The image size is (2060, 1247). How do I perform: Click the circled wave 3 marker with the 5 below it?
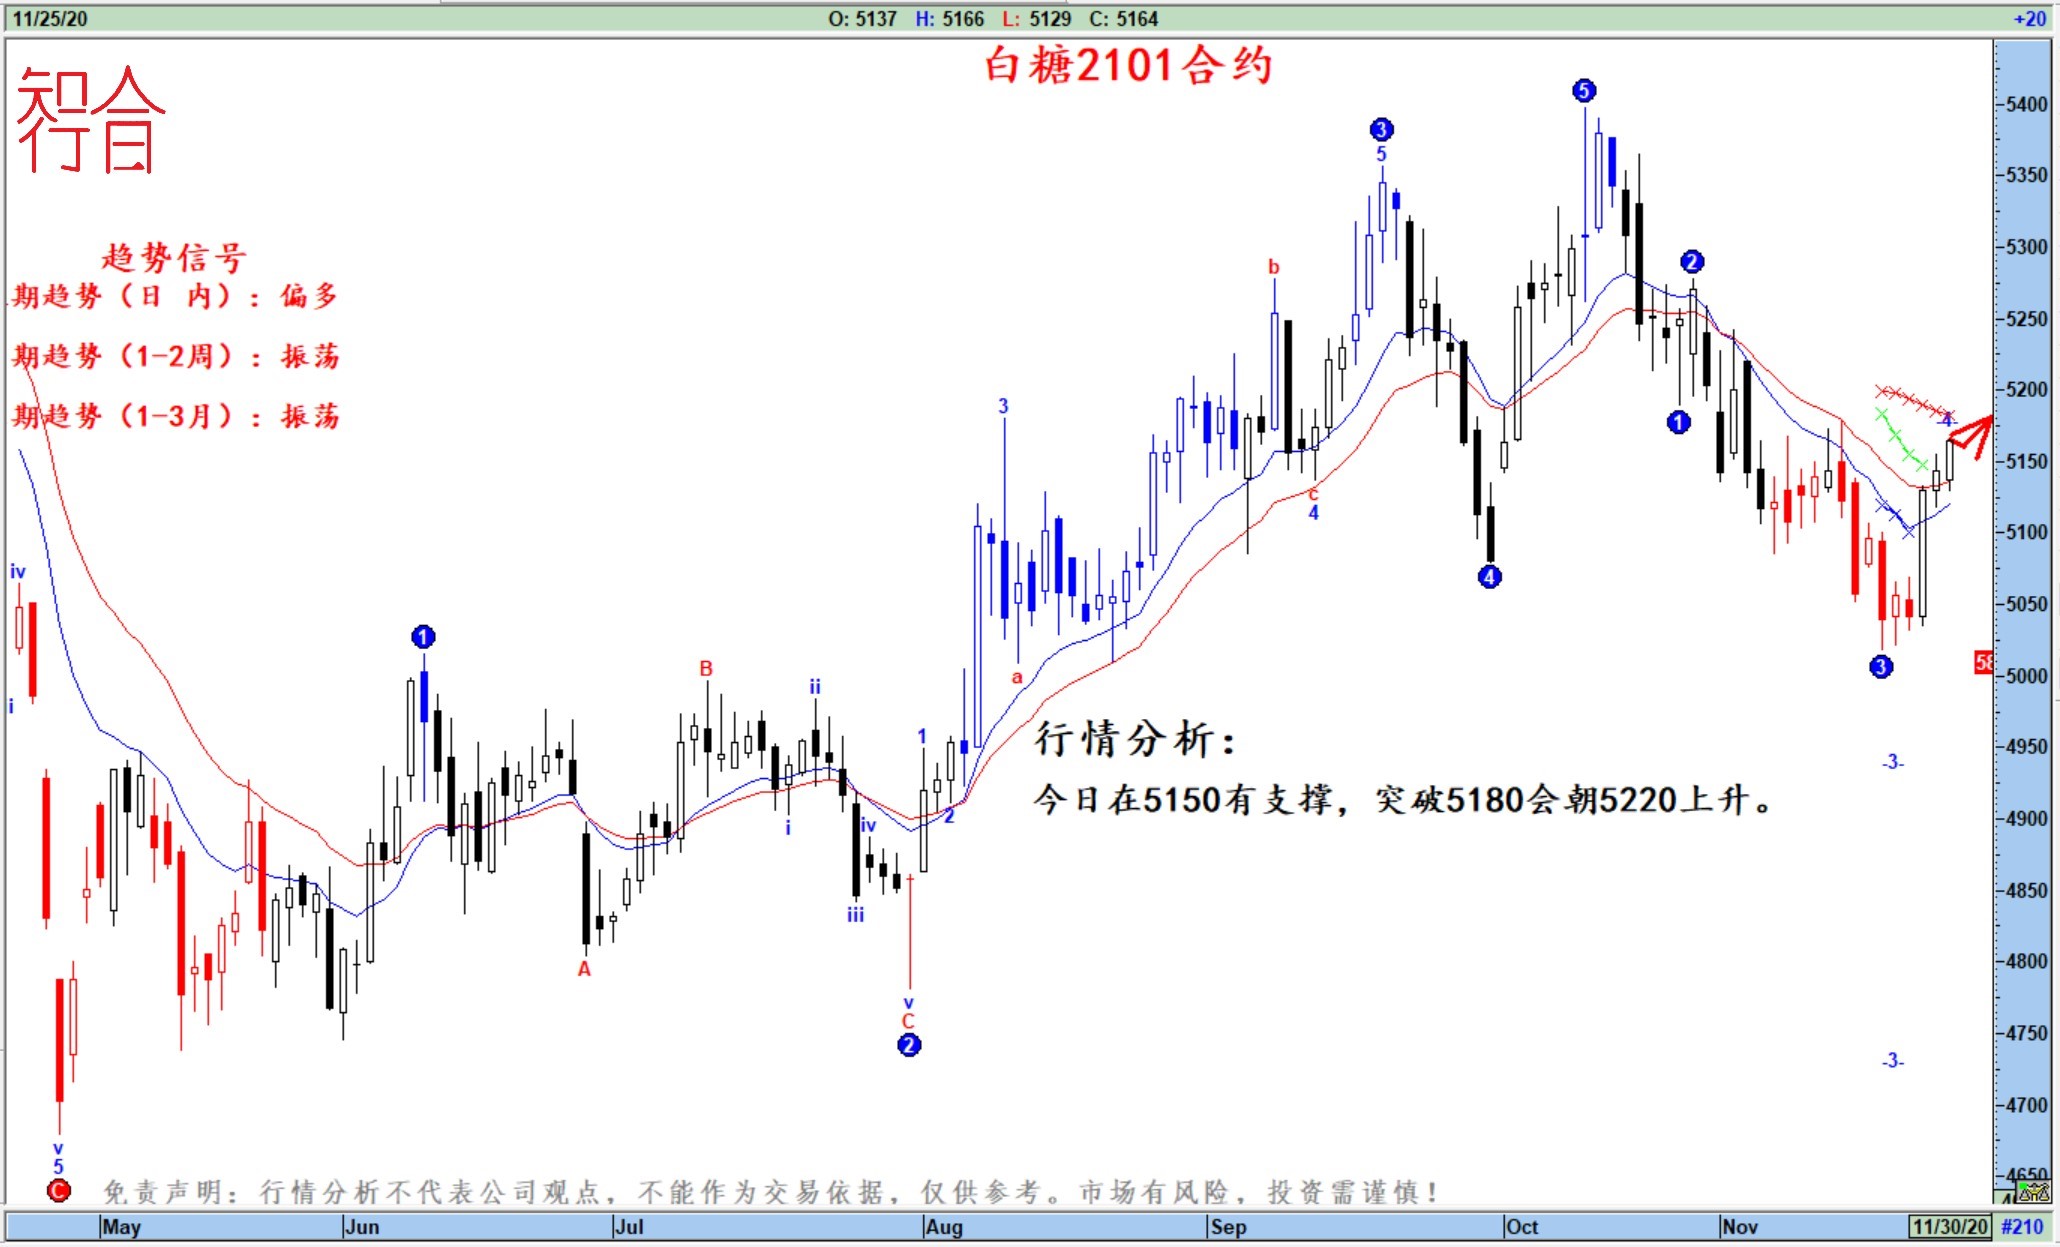(1381, 129)
